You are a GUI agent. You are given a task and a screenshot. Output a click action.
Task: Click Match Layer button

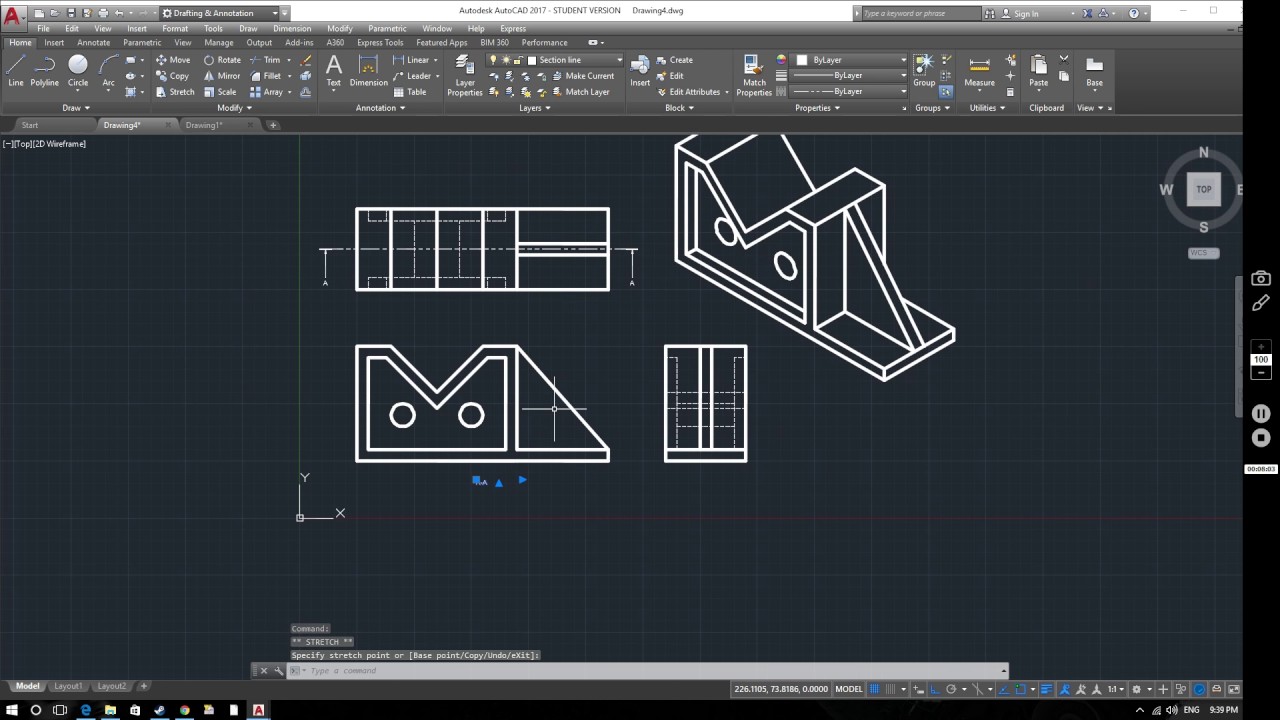tap(580, 92)
